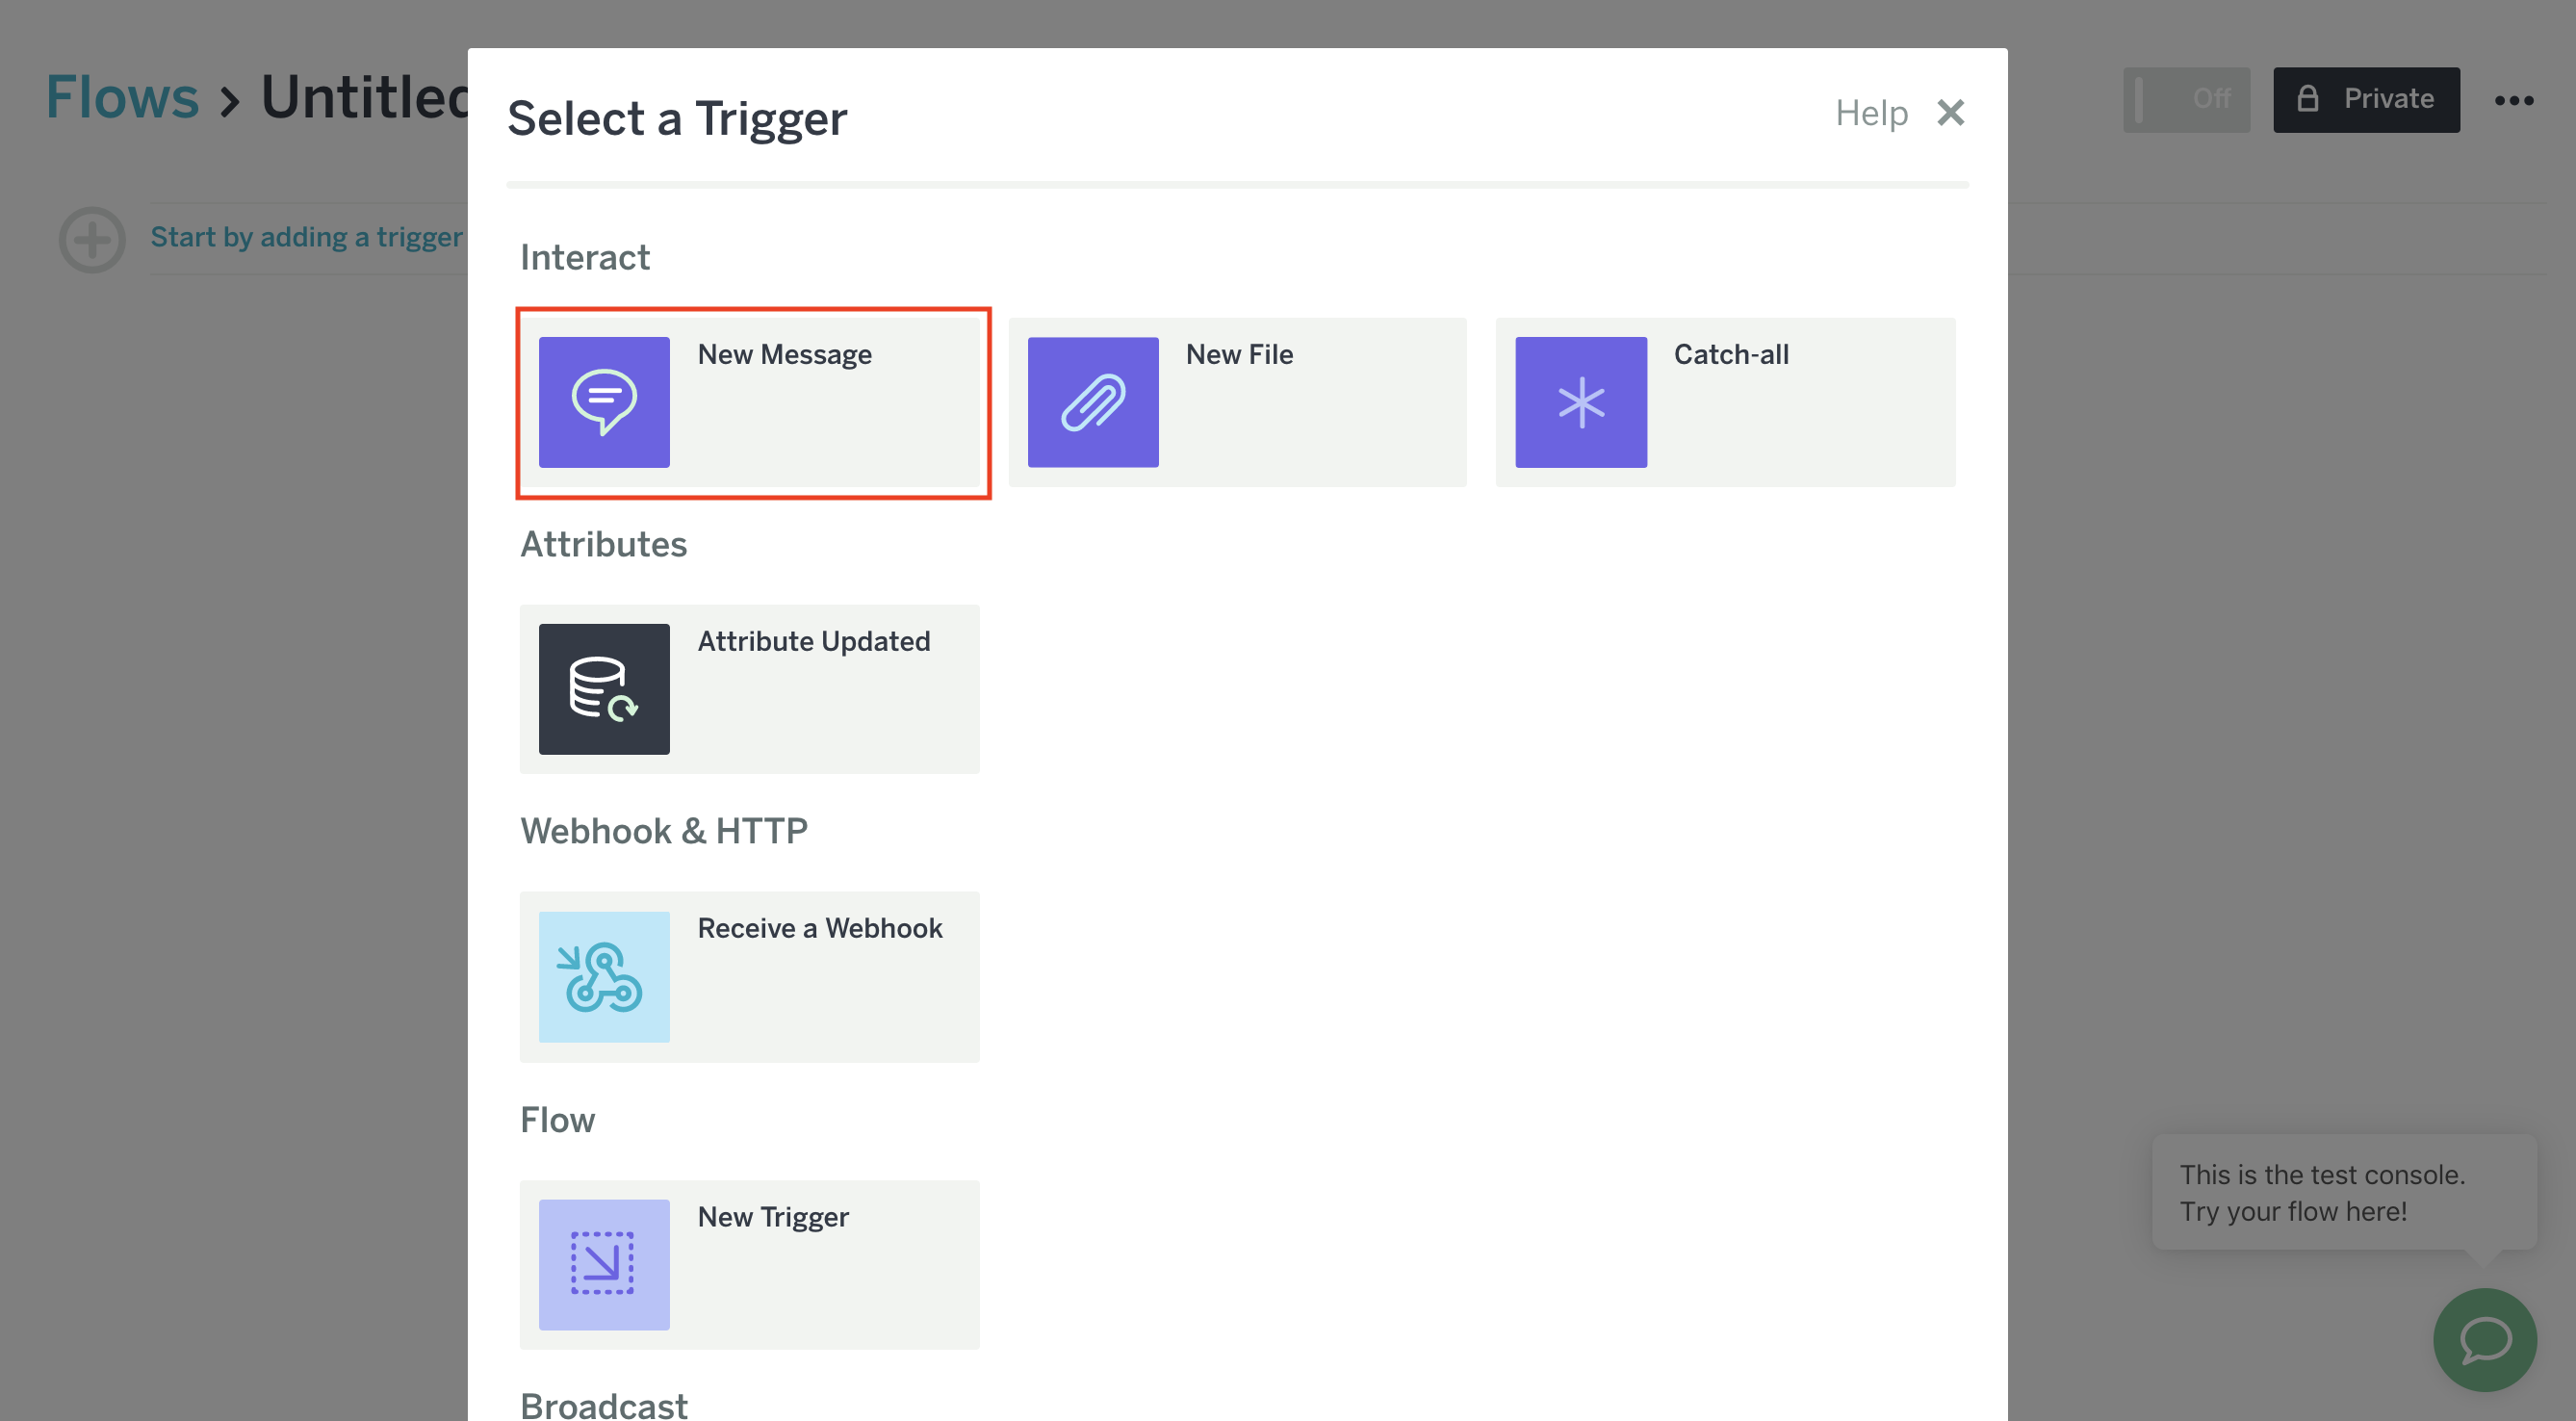Select the New Trigger flow icon
2576x1421 pixels.
coord(604,1264)
